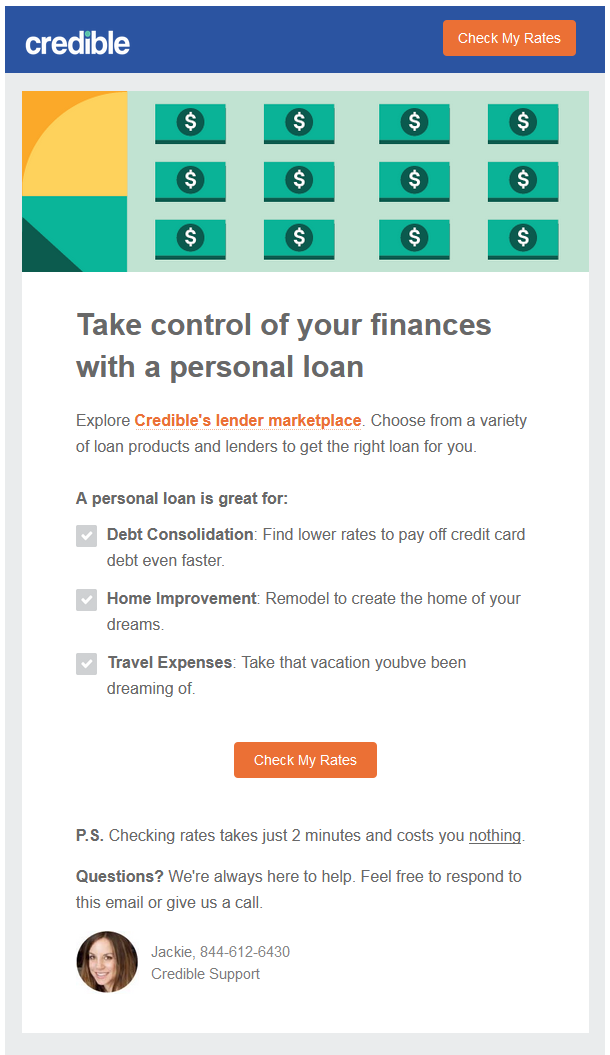Click the underlined "nothing" link
This screenshot has height=1055, width=610.
pyautogui.click(x=495, y=836)
